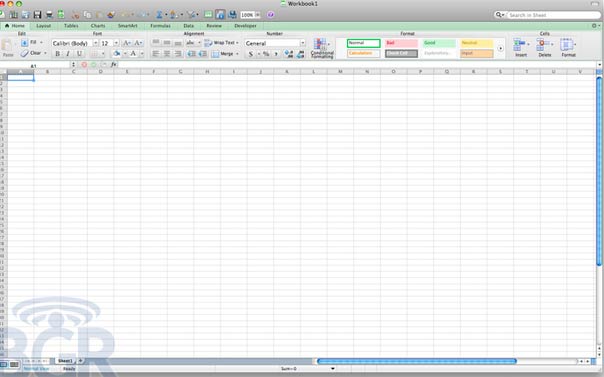
Task: Open the Developer ribbon tab
Action: point(245,26)
